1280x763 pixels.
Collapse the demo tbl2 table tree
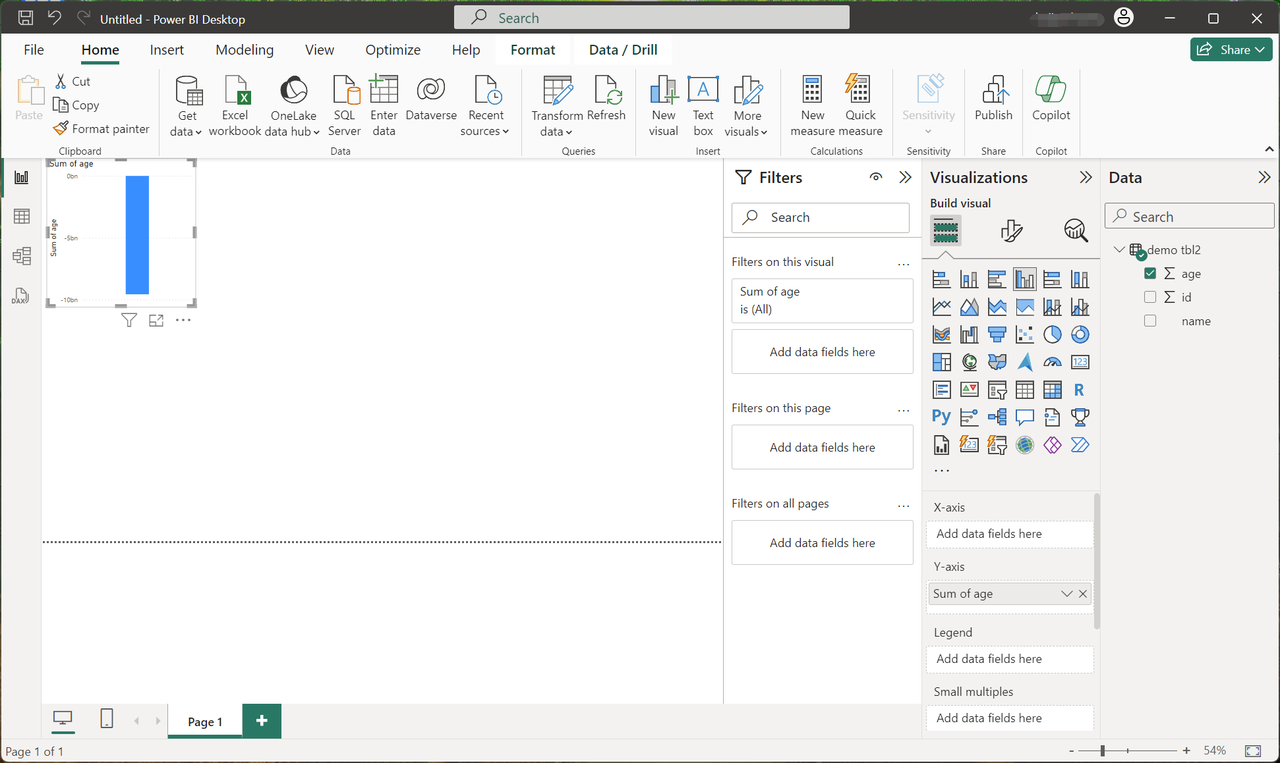[1118, 250]
